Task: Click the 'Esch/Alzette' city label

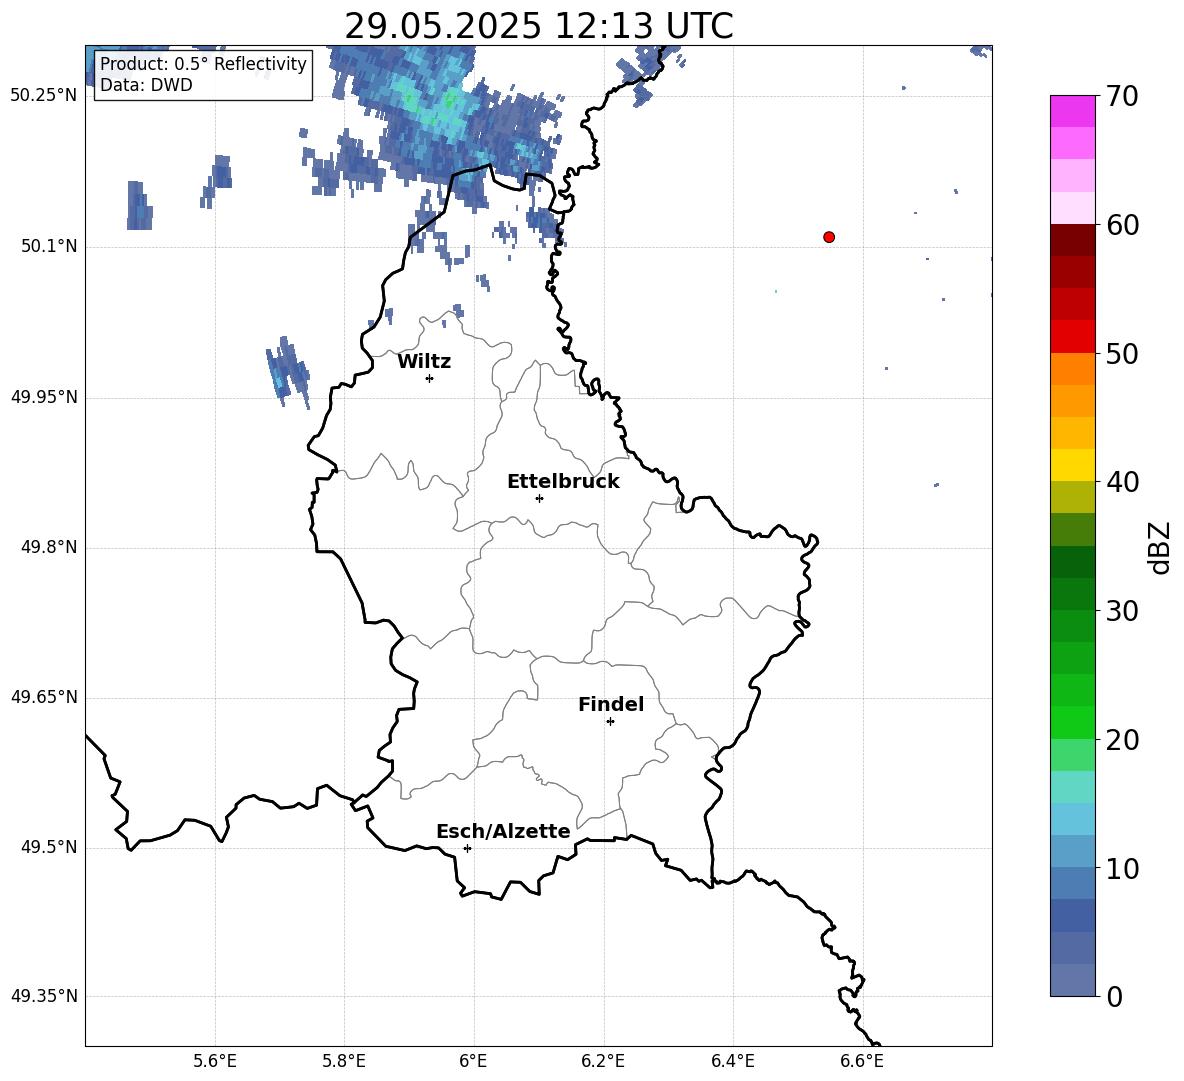Action: (503, 831)
